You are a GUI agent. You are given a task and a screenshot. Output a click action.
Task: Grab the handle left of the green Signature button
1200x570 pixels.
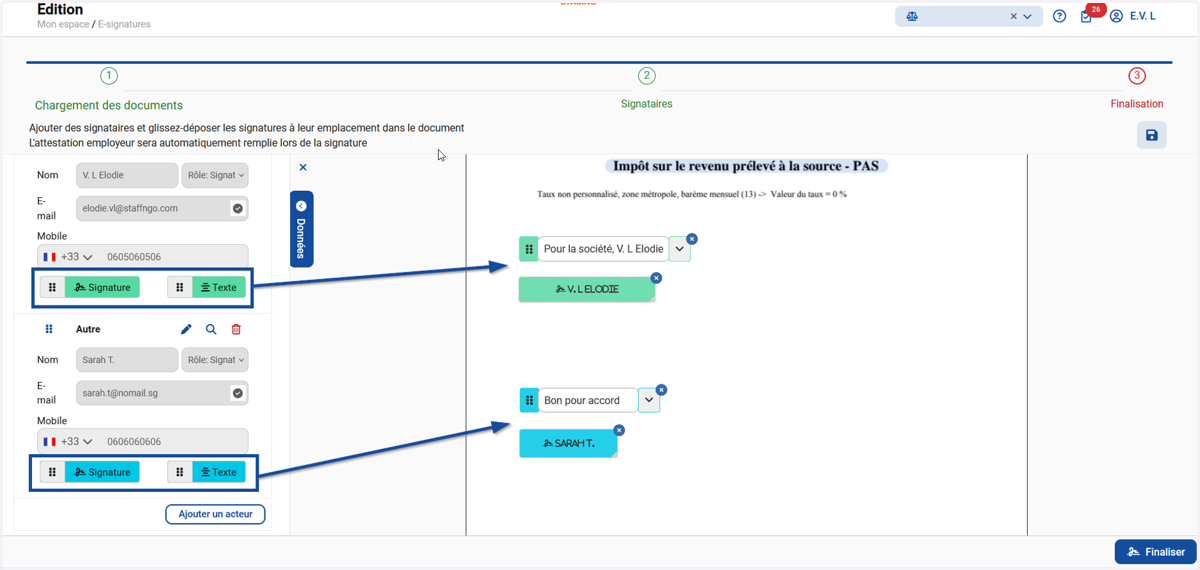(x=53, y=287)
